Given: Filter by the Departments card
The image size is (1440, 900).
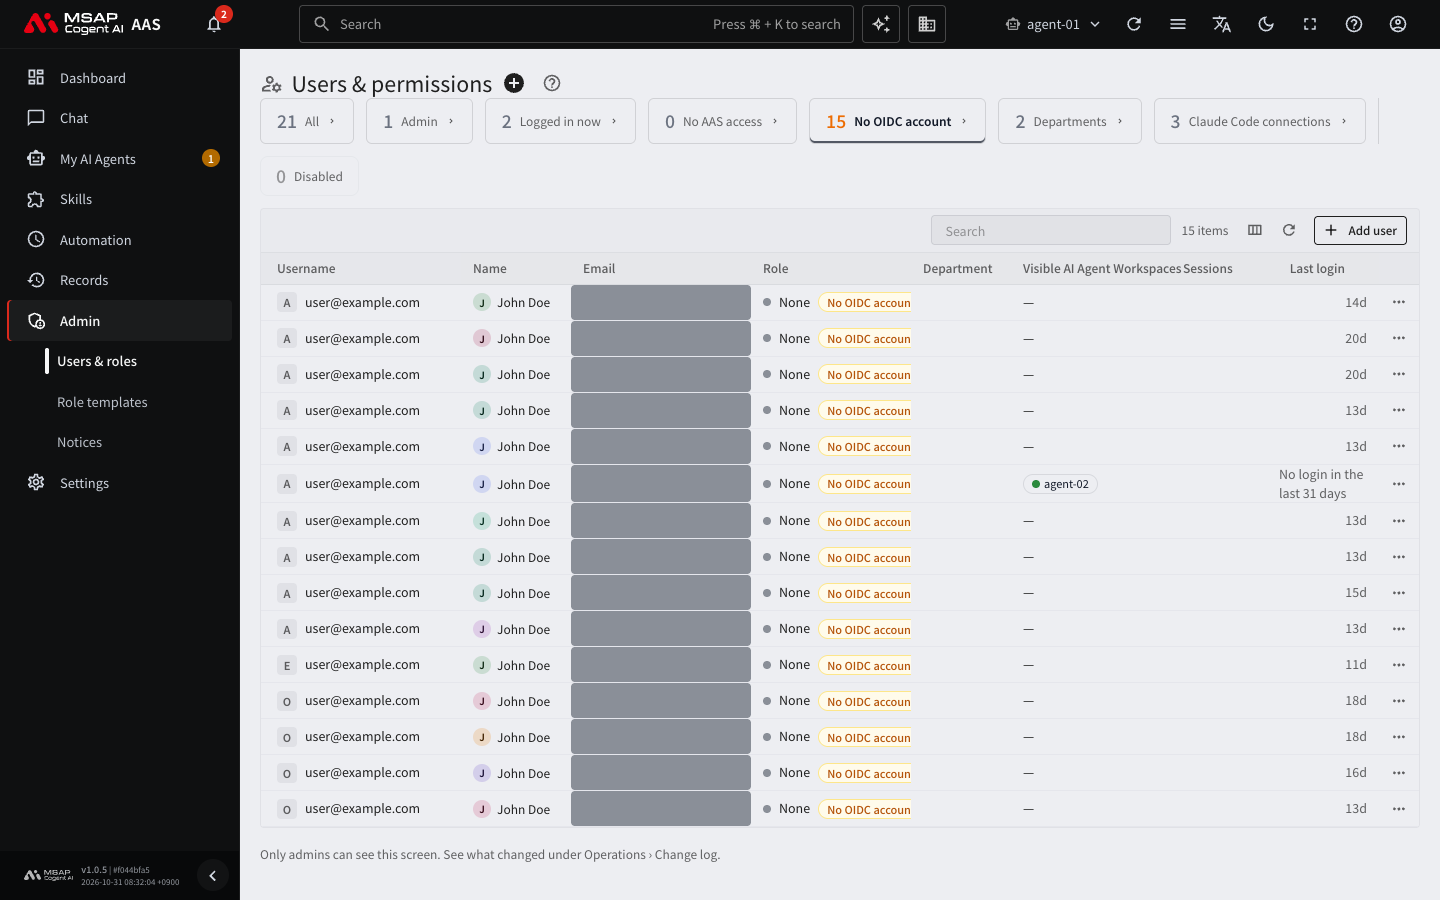Looking at the screenshot, I should pyautogui.click(x=1070, y=121).
